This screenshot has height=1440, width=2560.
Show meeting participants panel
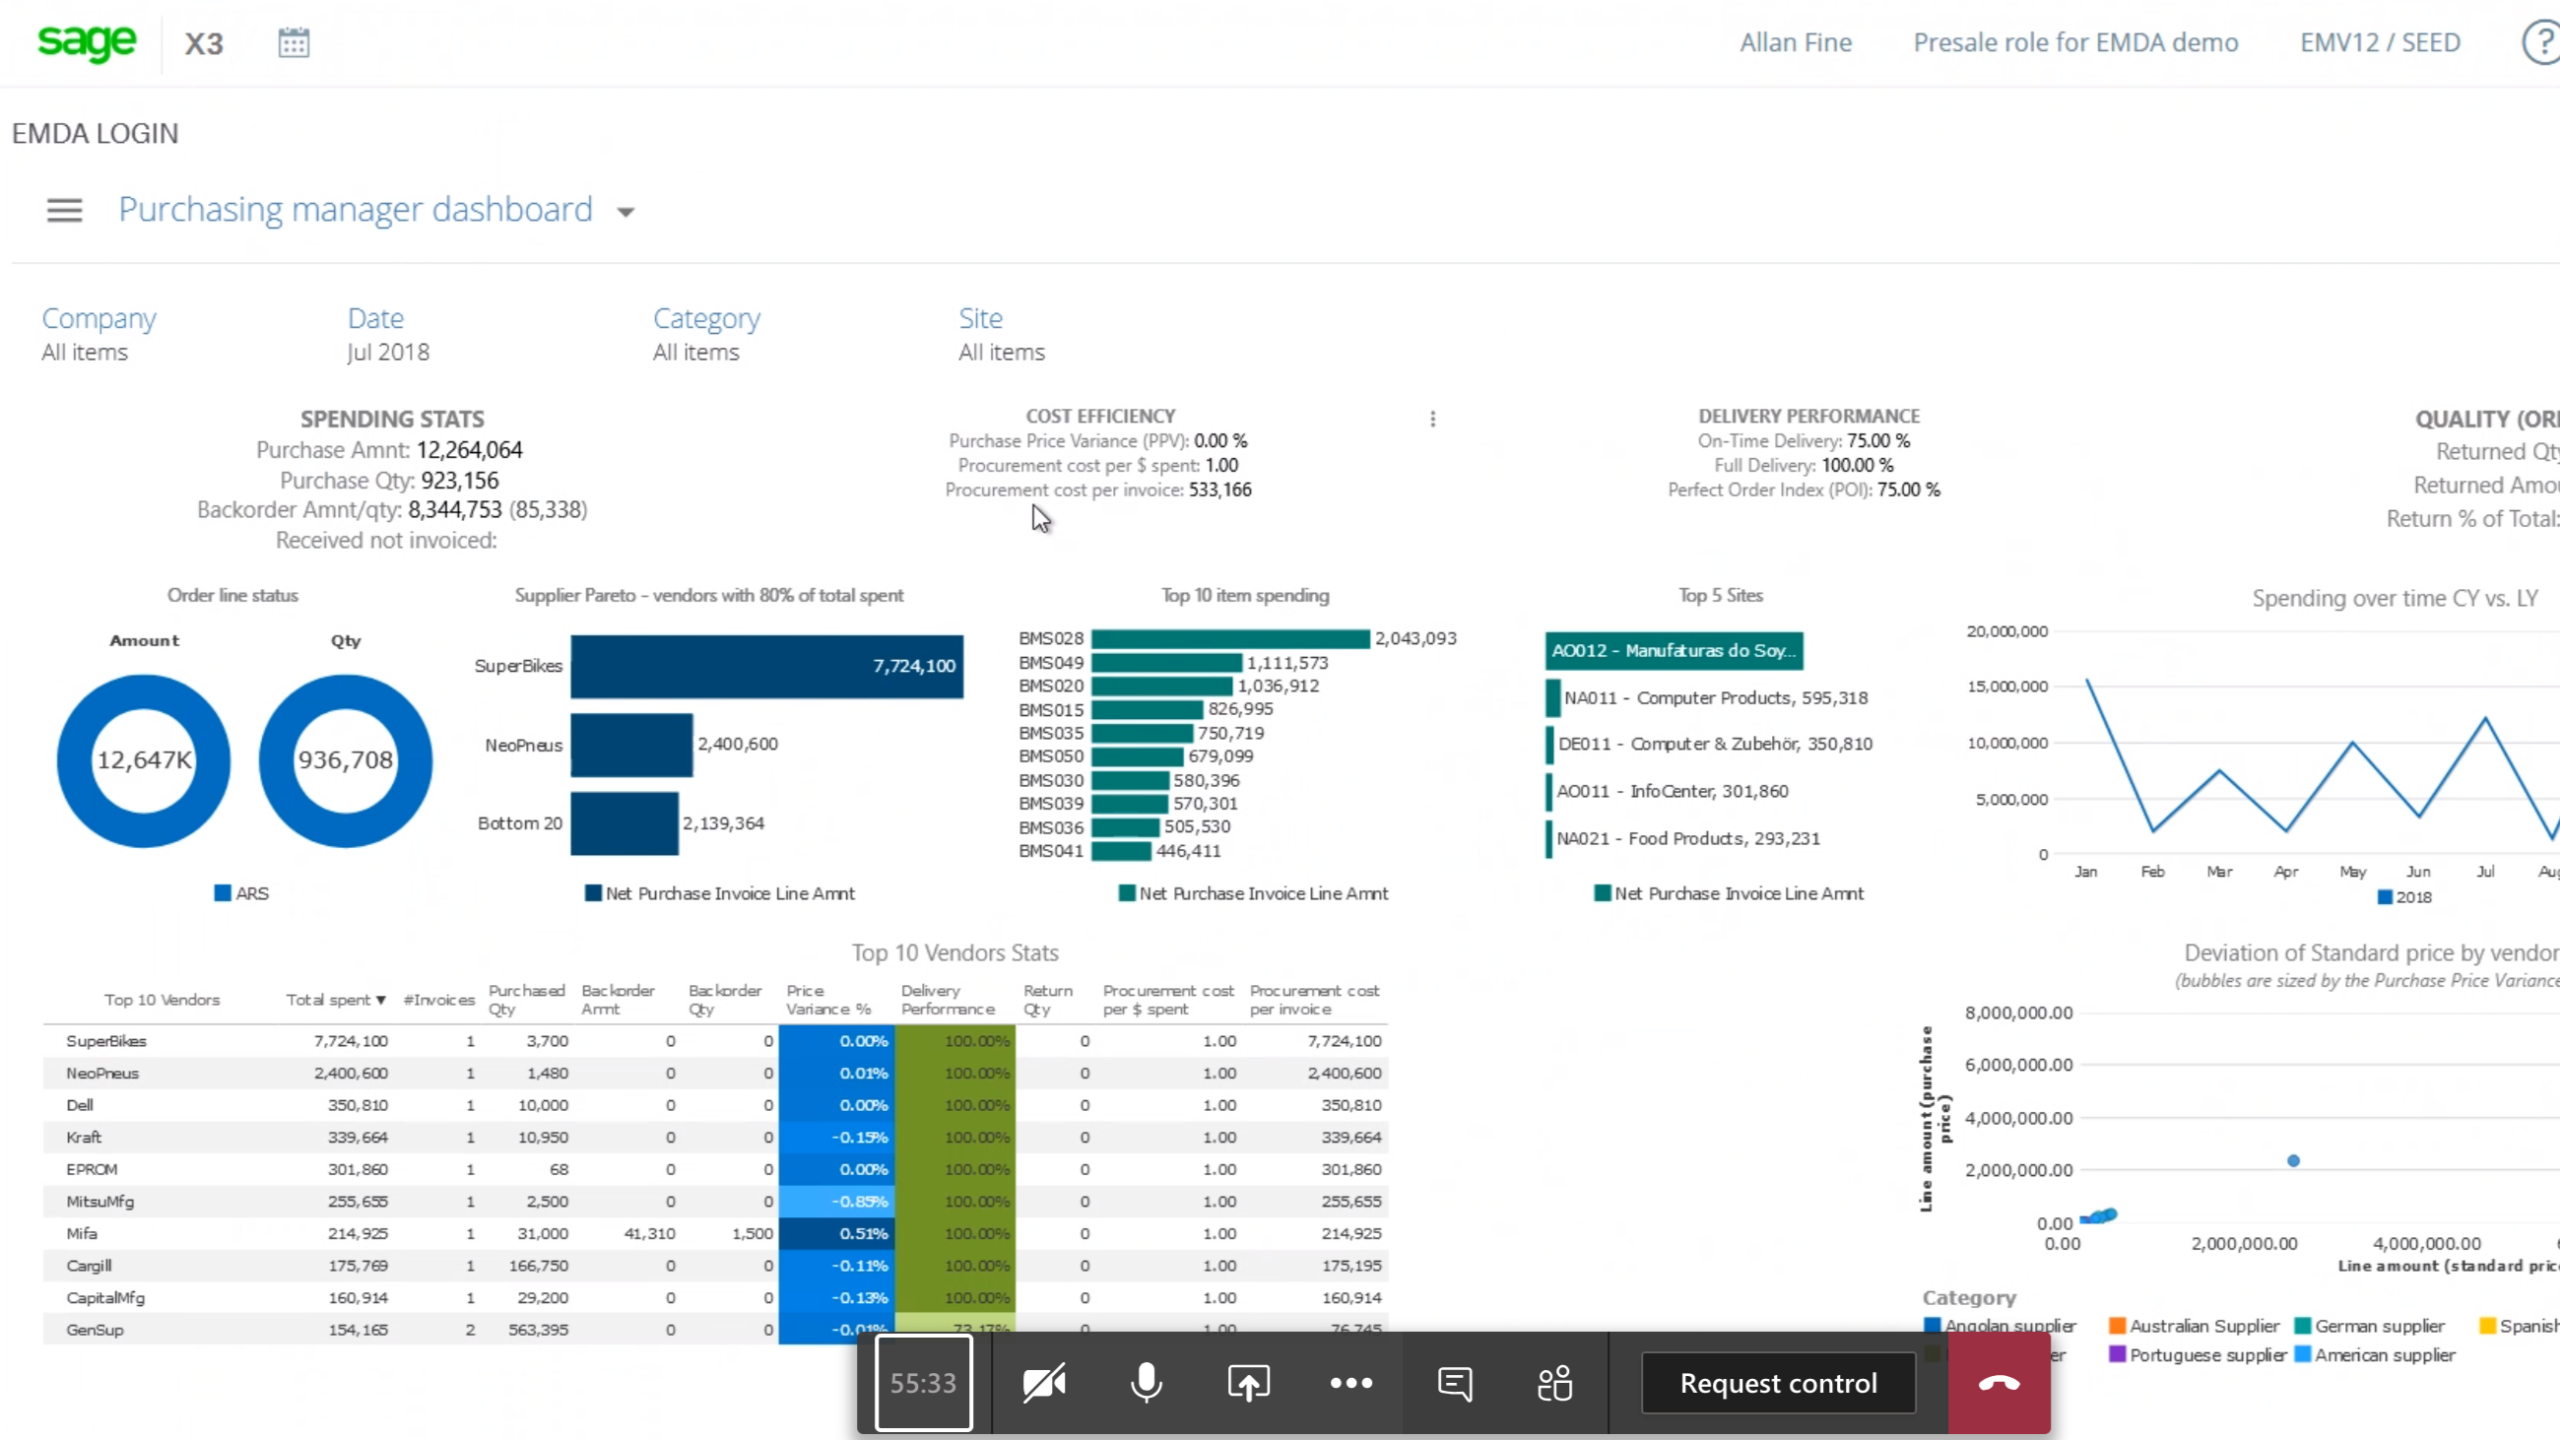point(1555,1383)
